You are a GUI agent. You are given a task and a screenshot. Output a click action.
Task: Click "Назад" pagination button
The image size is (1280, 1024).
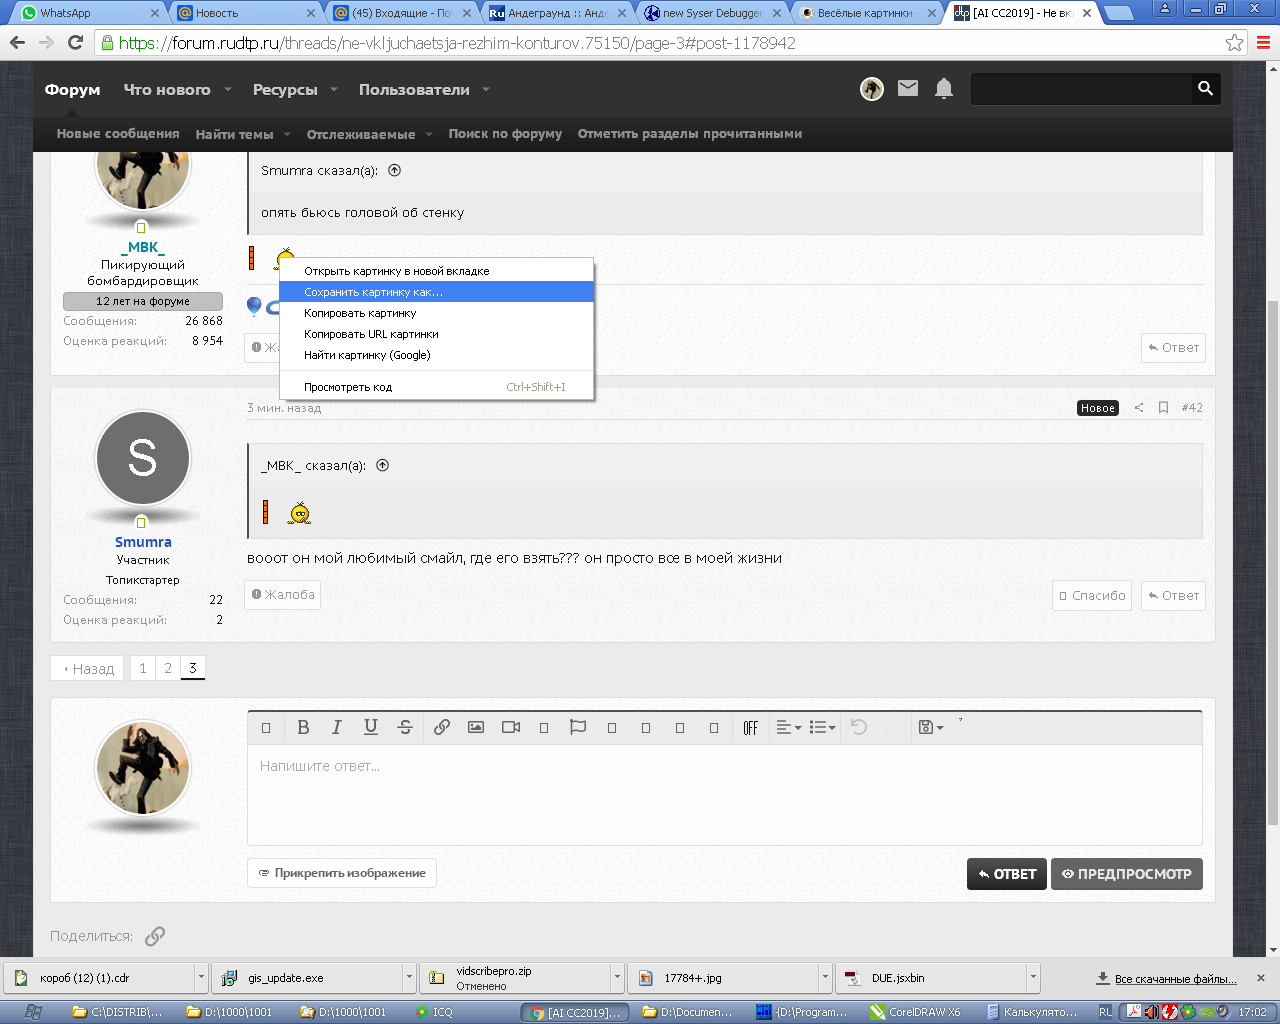pyautogui.click(x=88, y=668)
